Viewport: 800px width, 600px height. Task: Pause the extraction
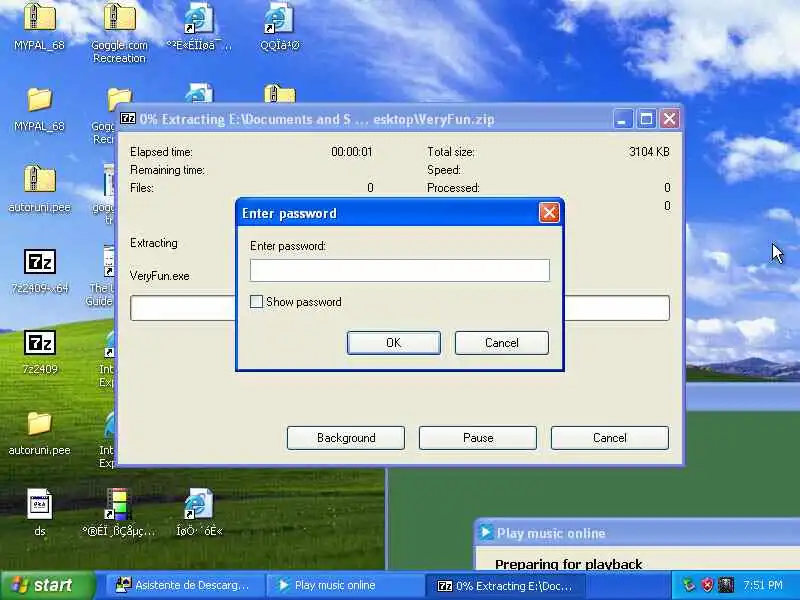pos(478,438)
